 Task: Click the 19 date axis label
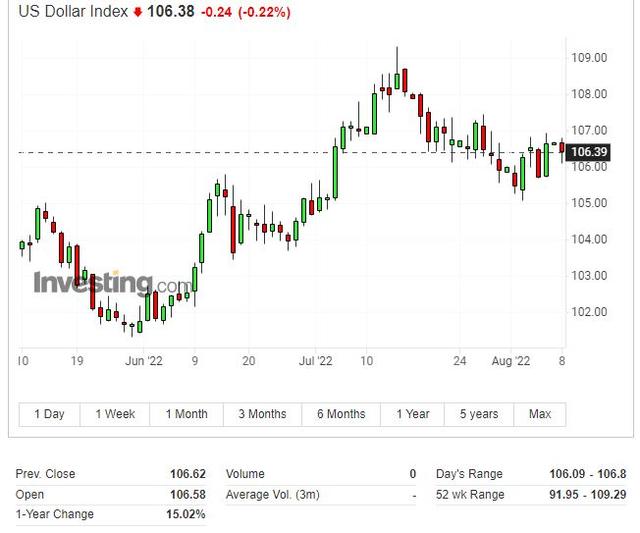77,361
